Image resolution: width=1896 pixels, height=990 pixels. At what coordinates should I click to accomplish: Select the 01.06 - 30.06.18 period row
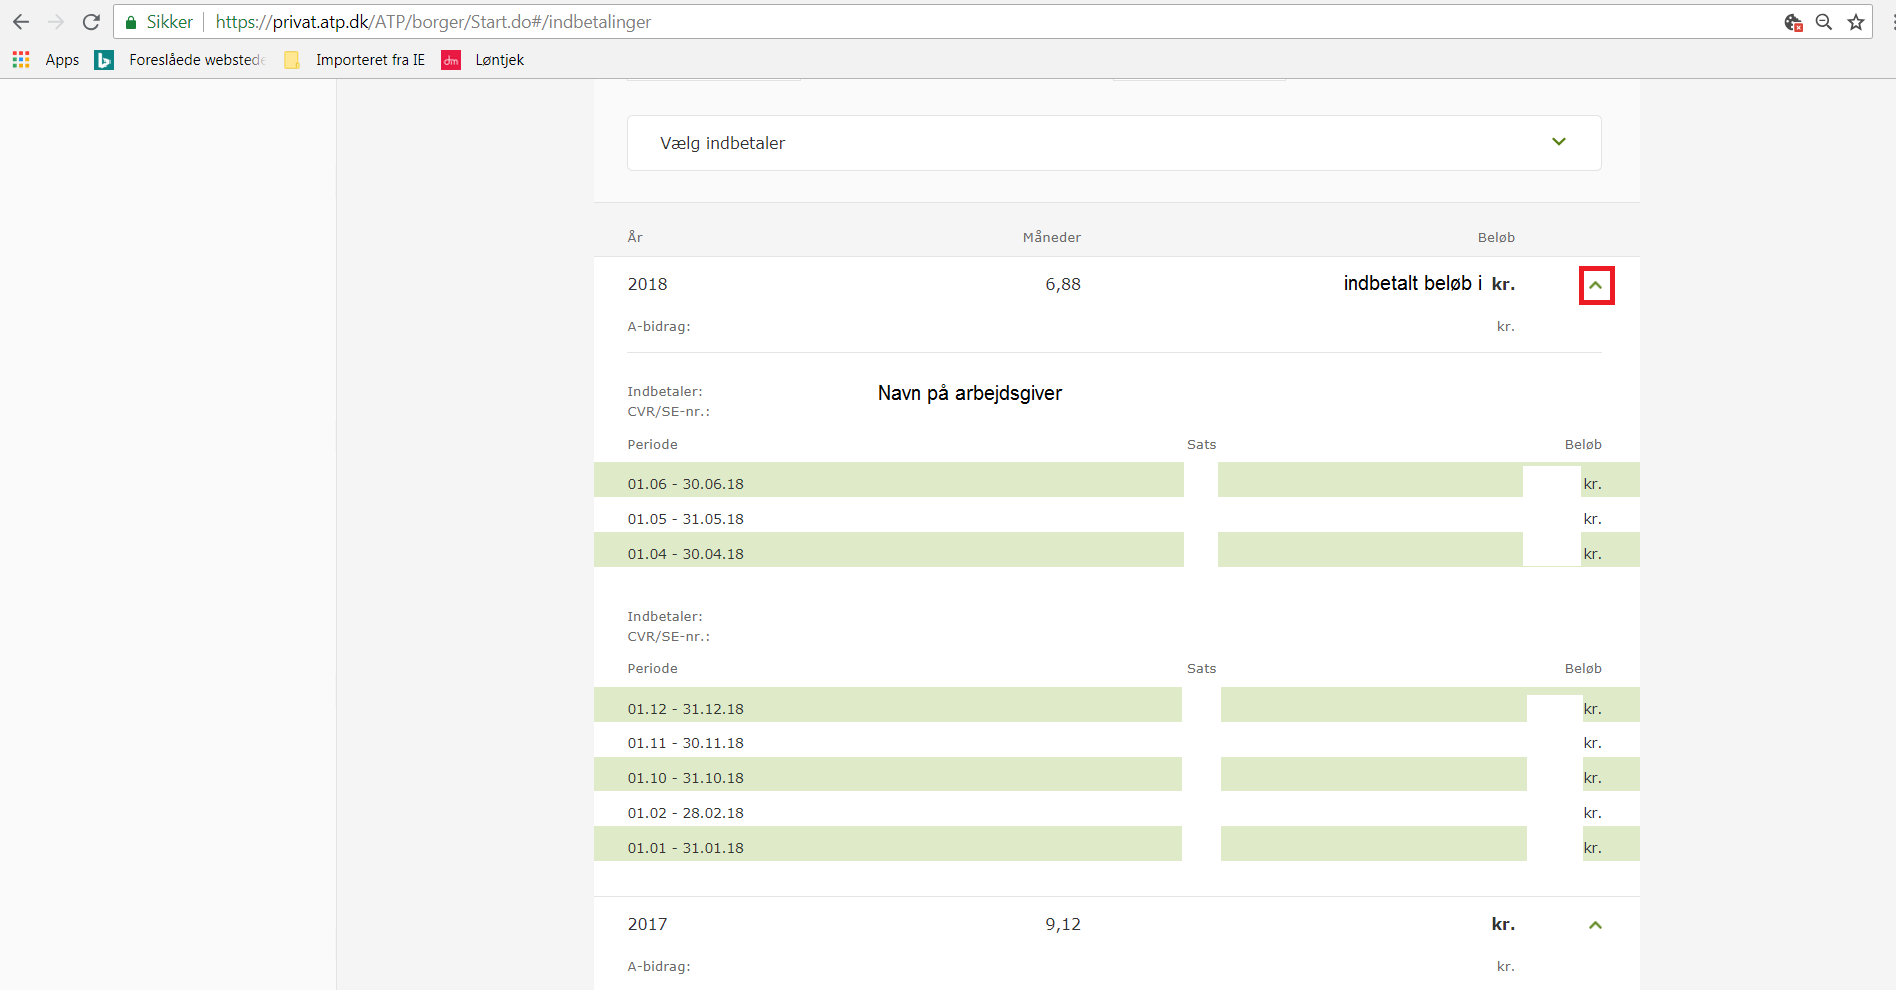click(x=686, y=484)
